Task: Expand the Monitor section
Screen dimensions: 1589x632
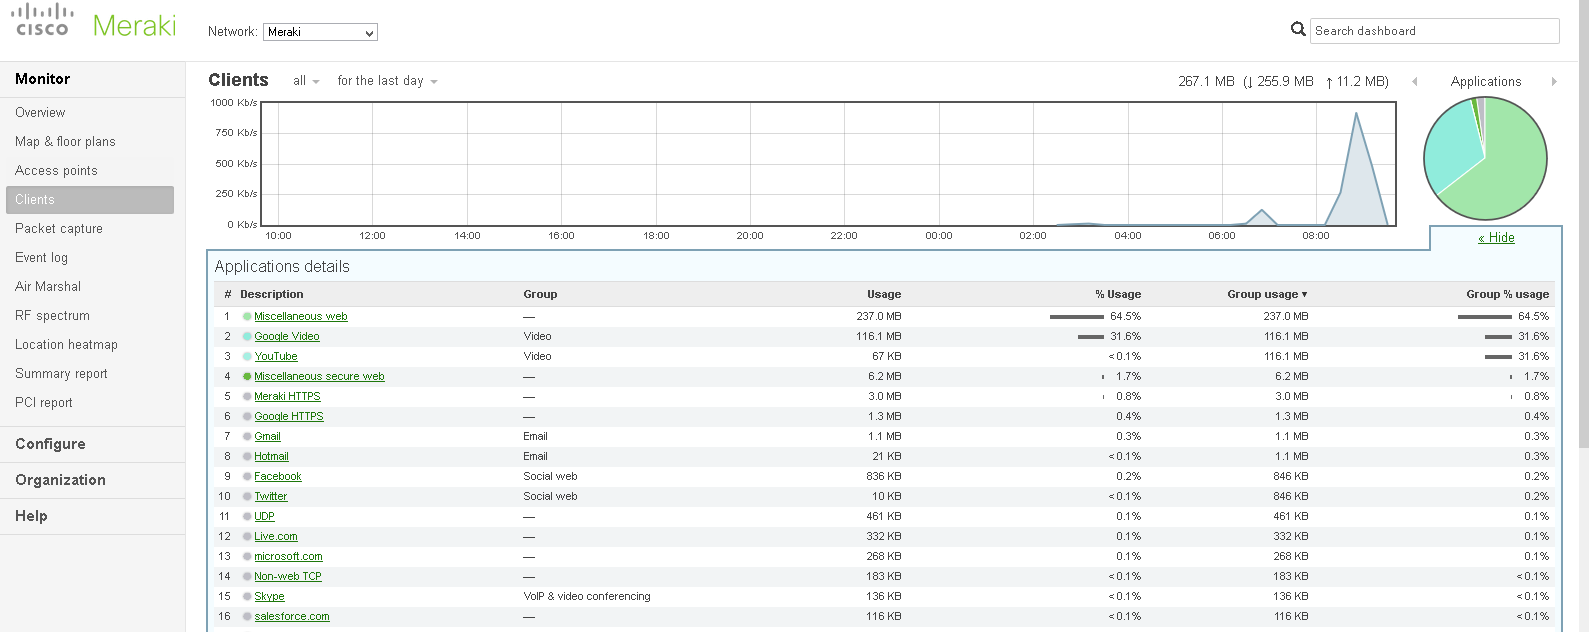Action: tap(42, 79)
